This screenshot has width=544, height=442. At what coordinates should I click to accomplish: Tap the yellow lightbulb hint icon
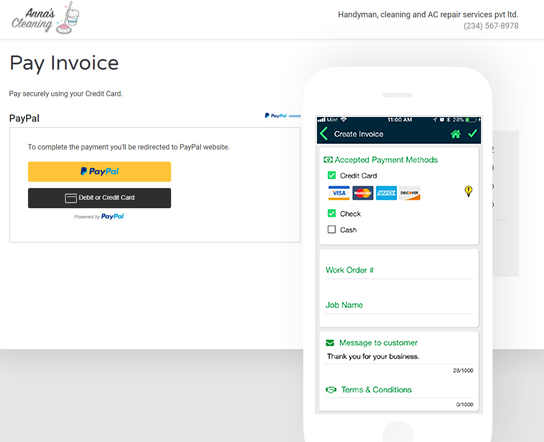point(468,191)
